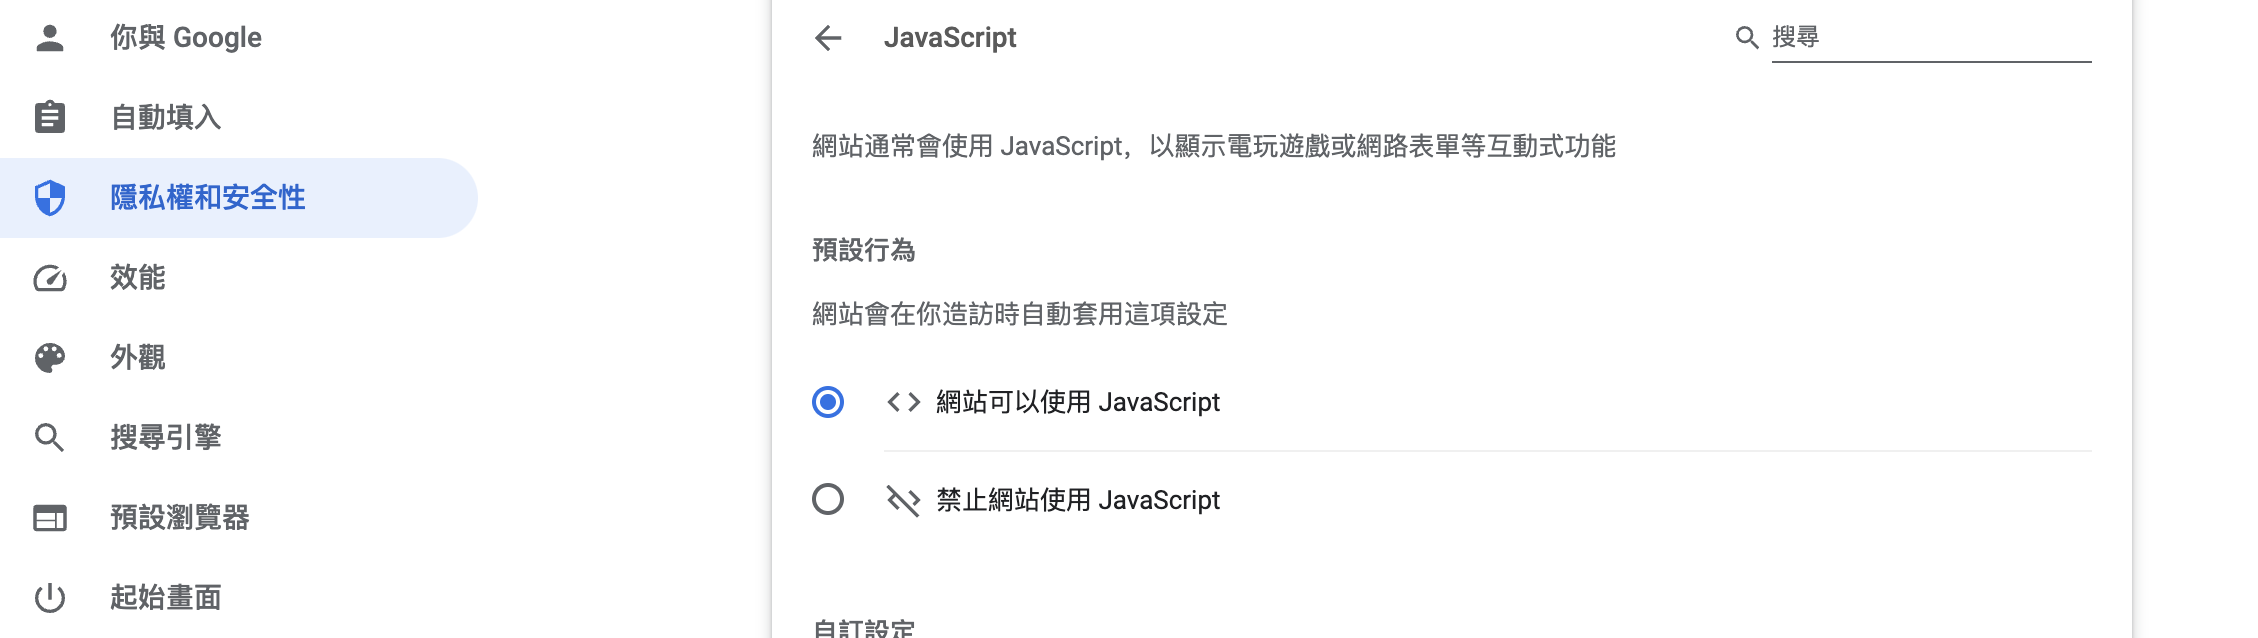Open the 你與 Google settings section
The width and height of the screenshot is (2258, 638).
[x=186, y=38]
